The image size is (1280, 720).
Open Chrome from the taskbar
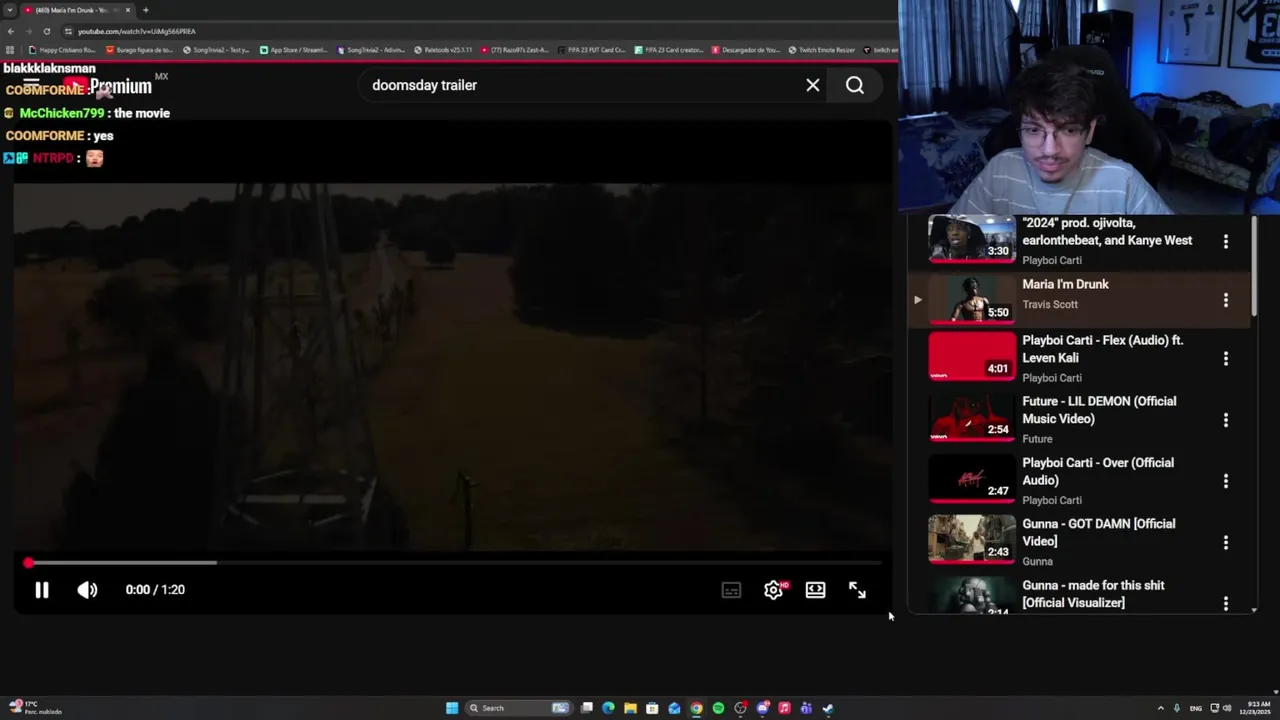pyautogui.click(x=696, y=708)
